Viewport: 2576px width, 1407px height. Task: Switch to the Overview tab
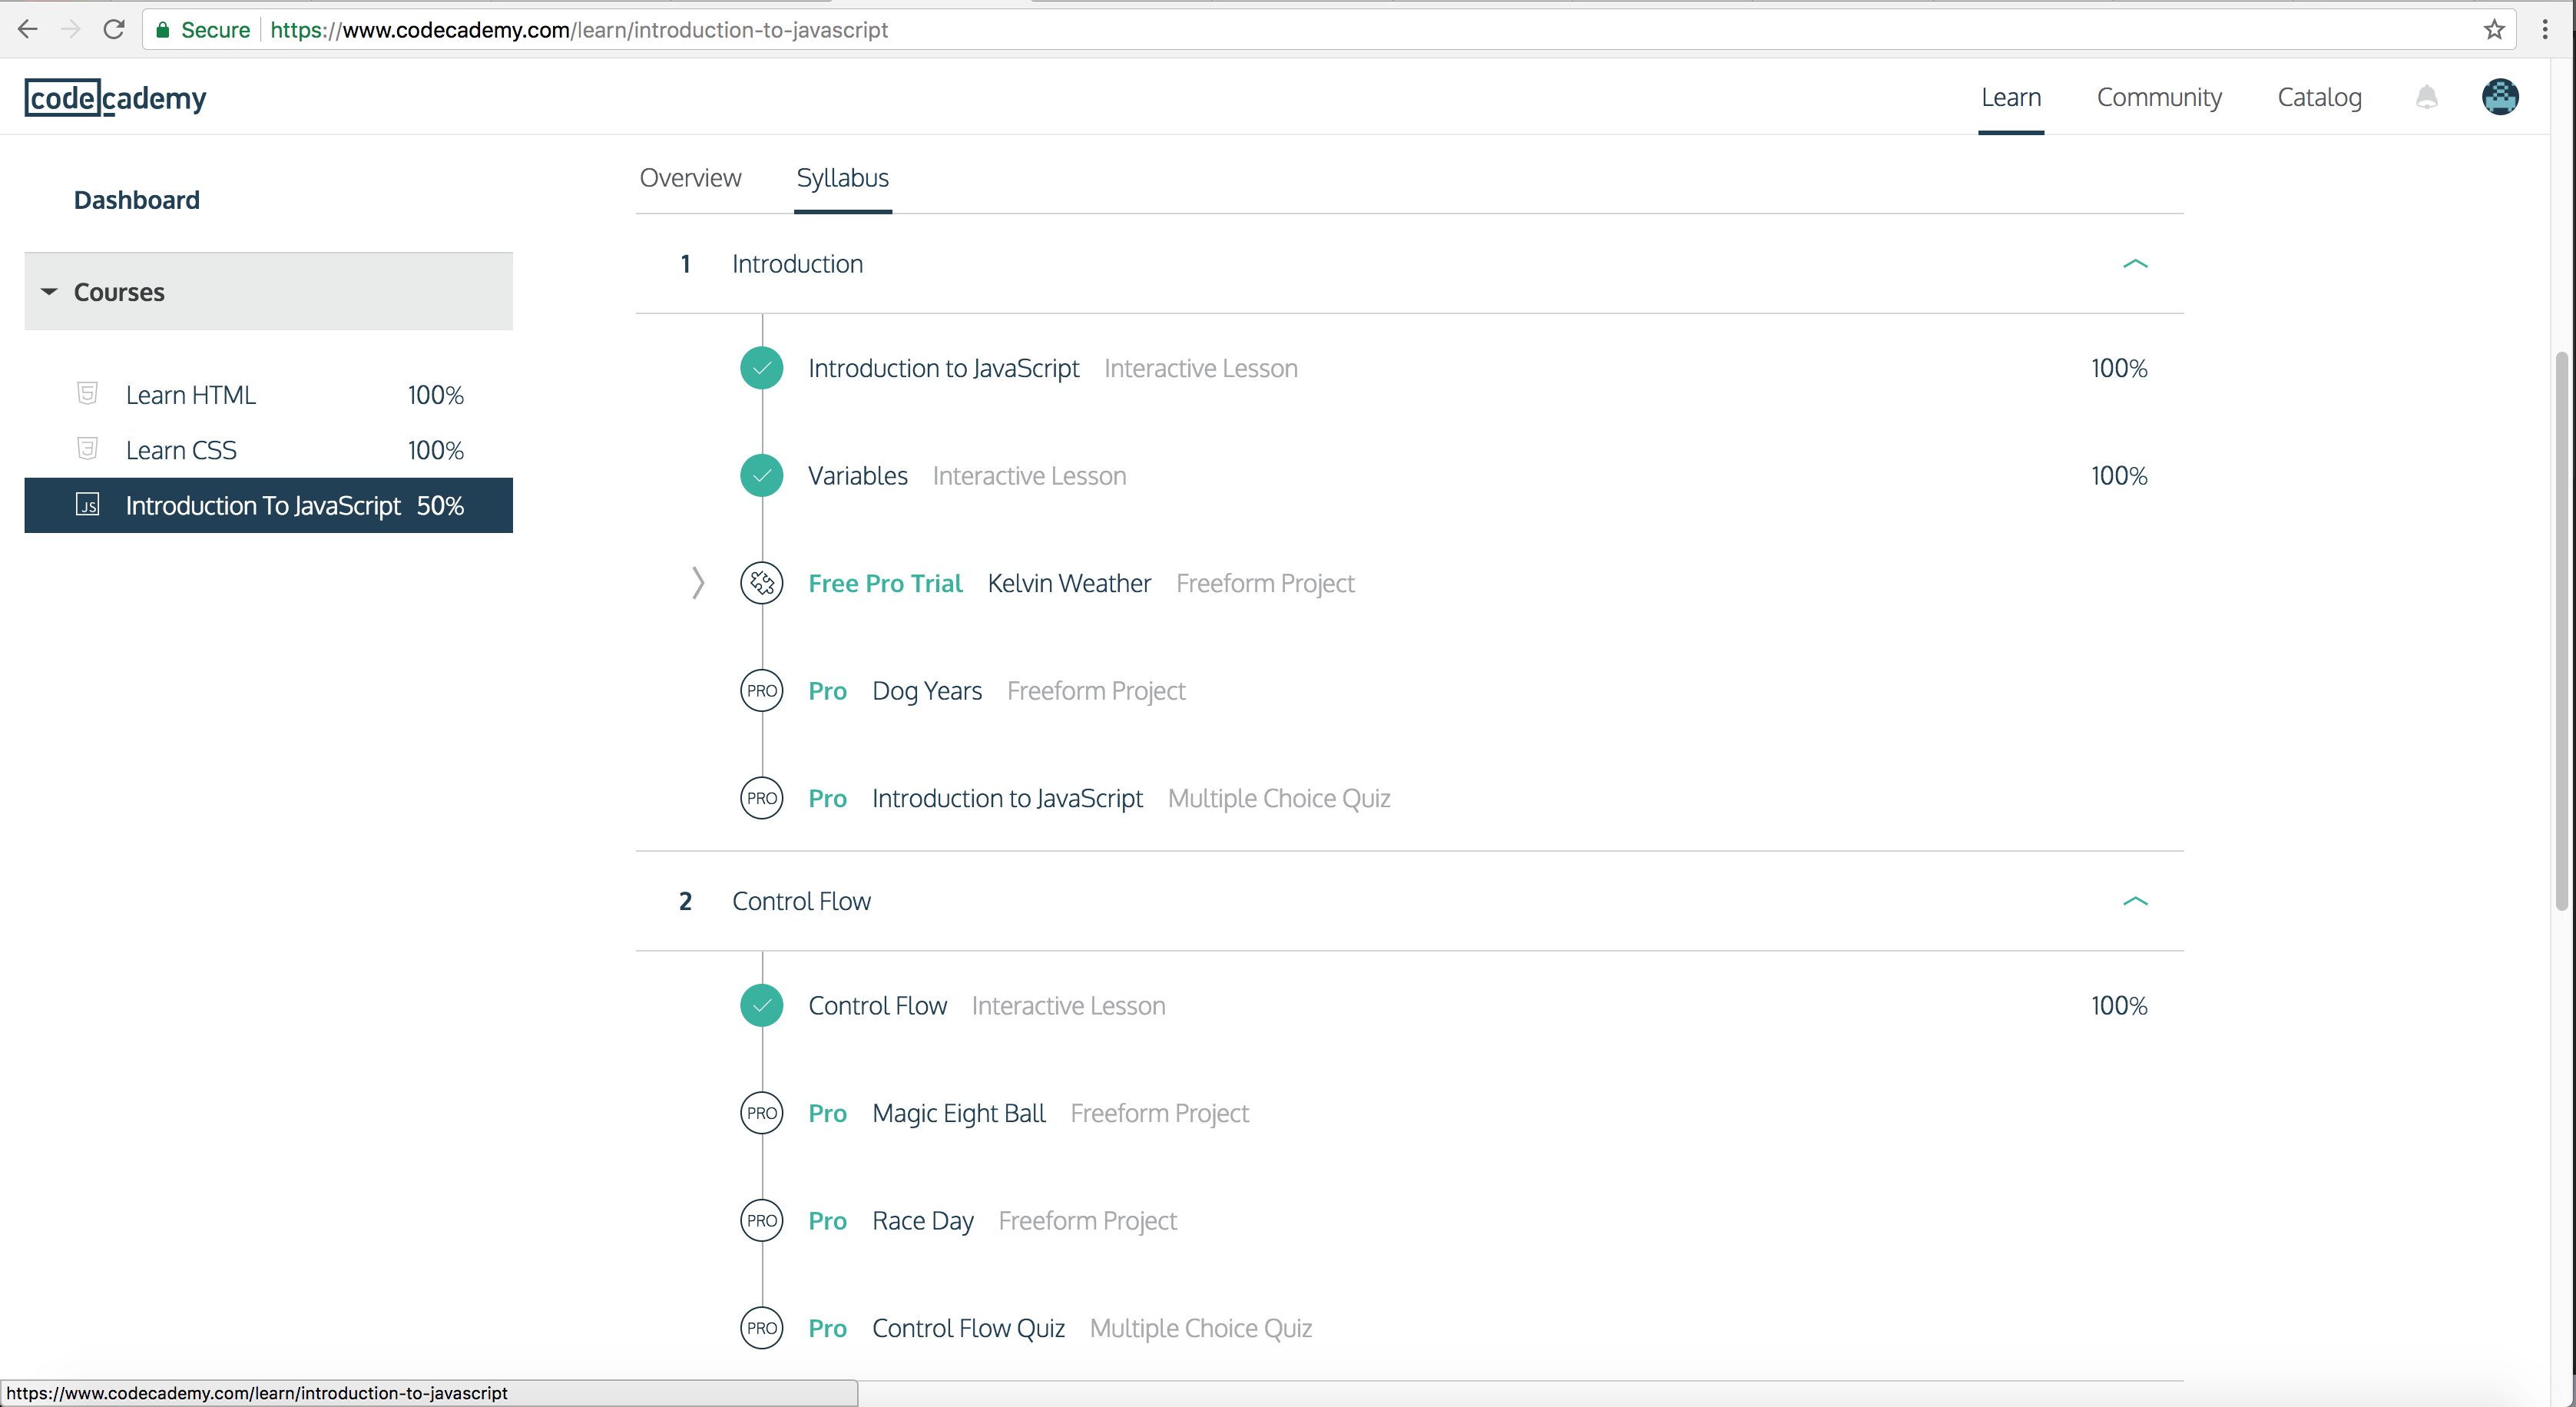690,178
